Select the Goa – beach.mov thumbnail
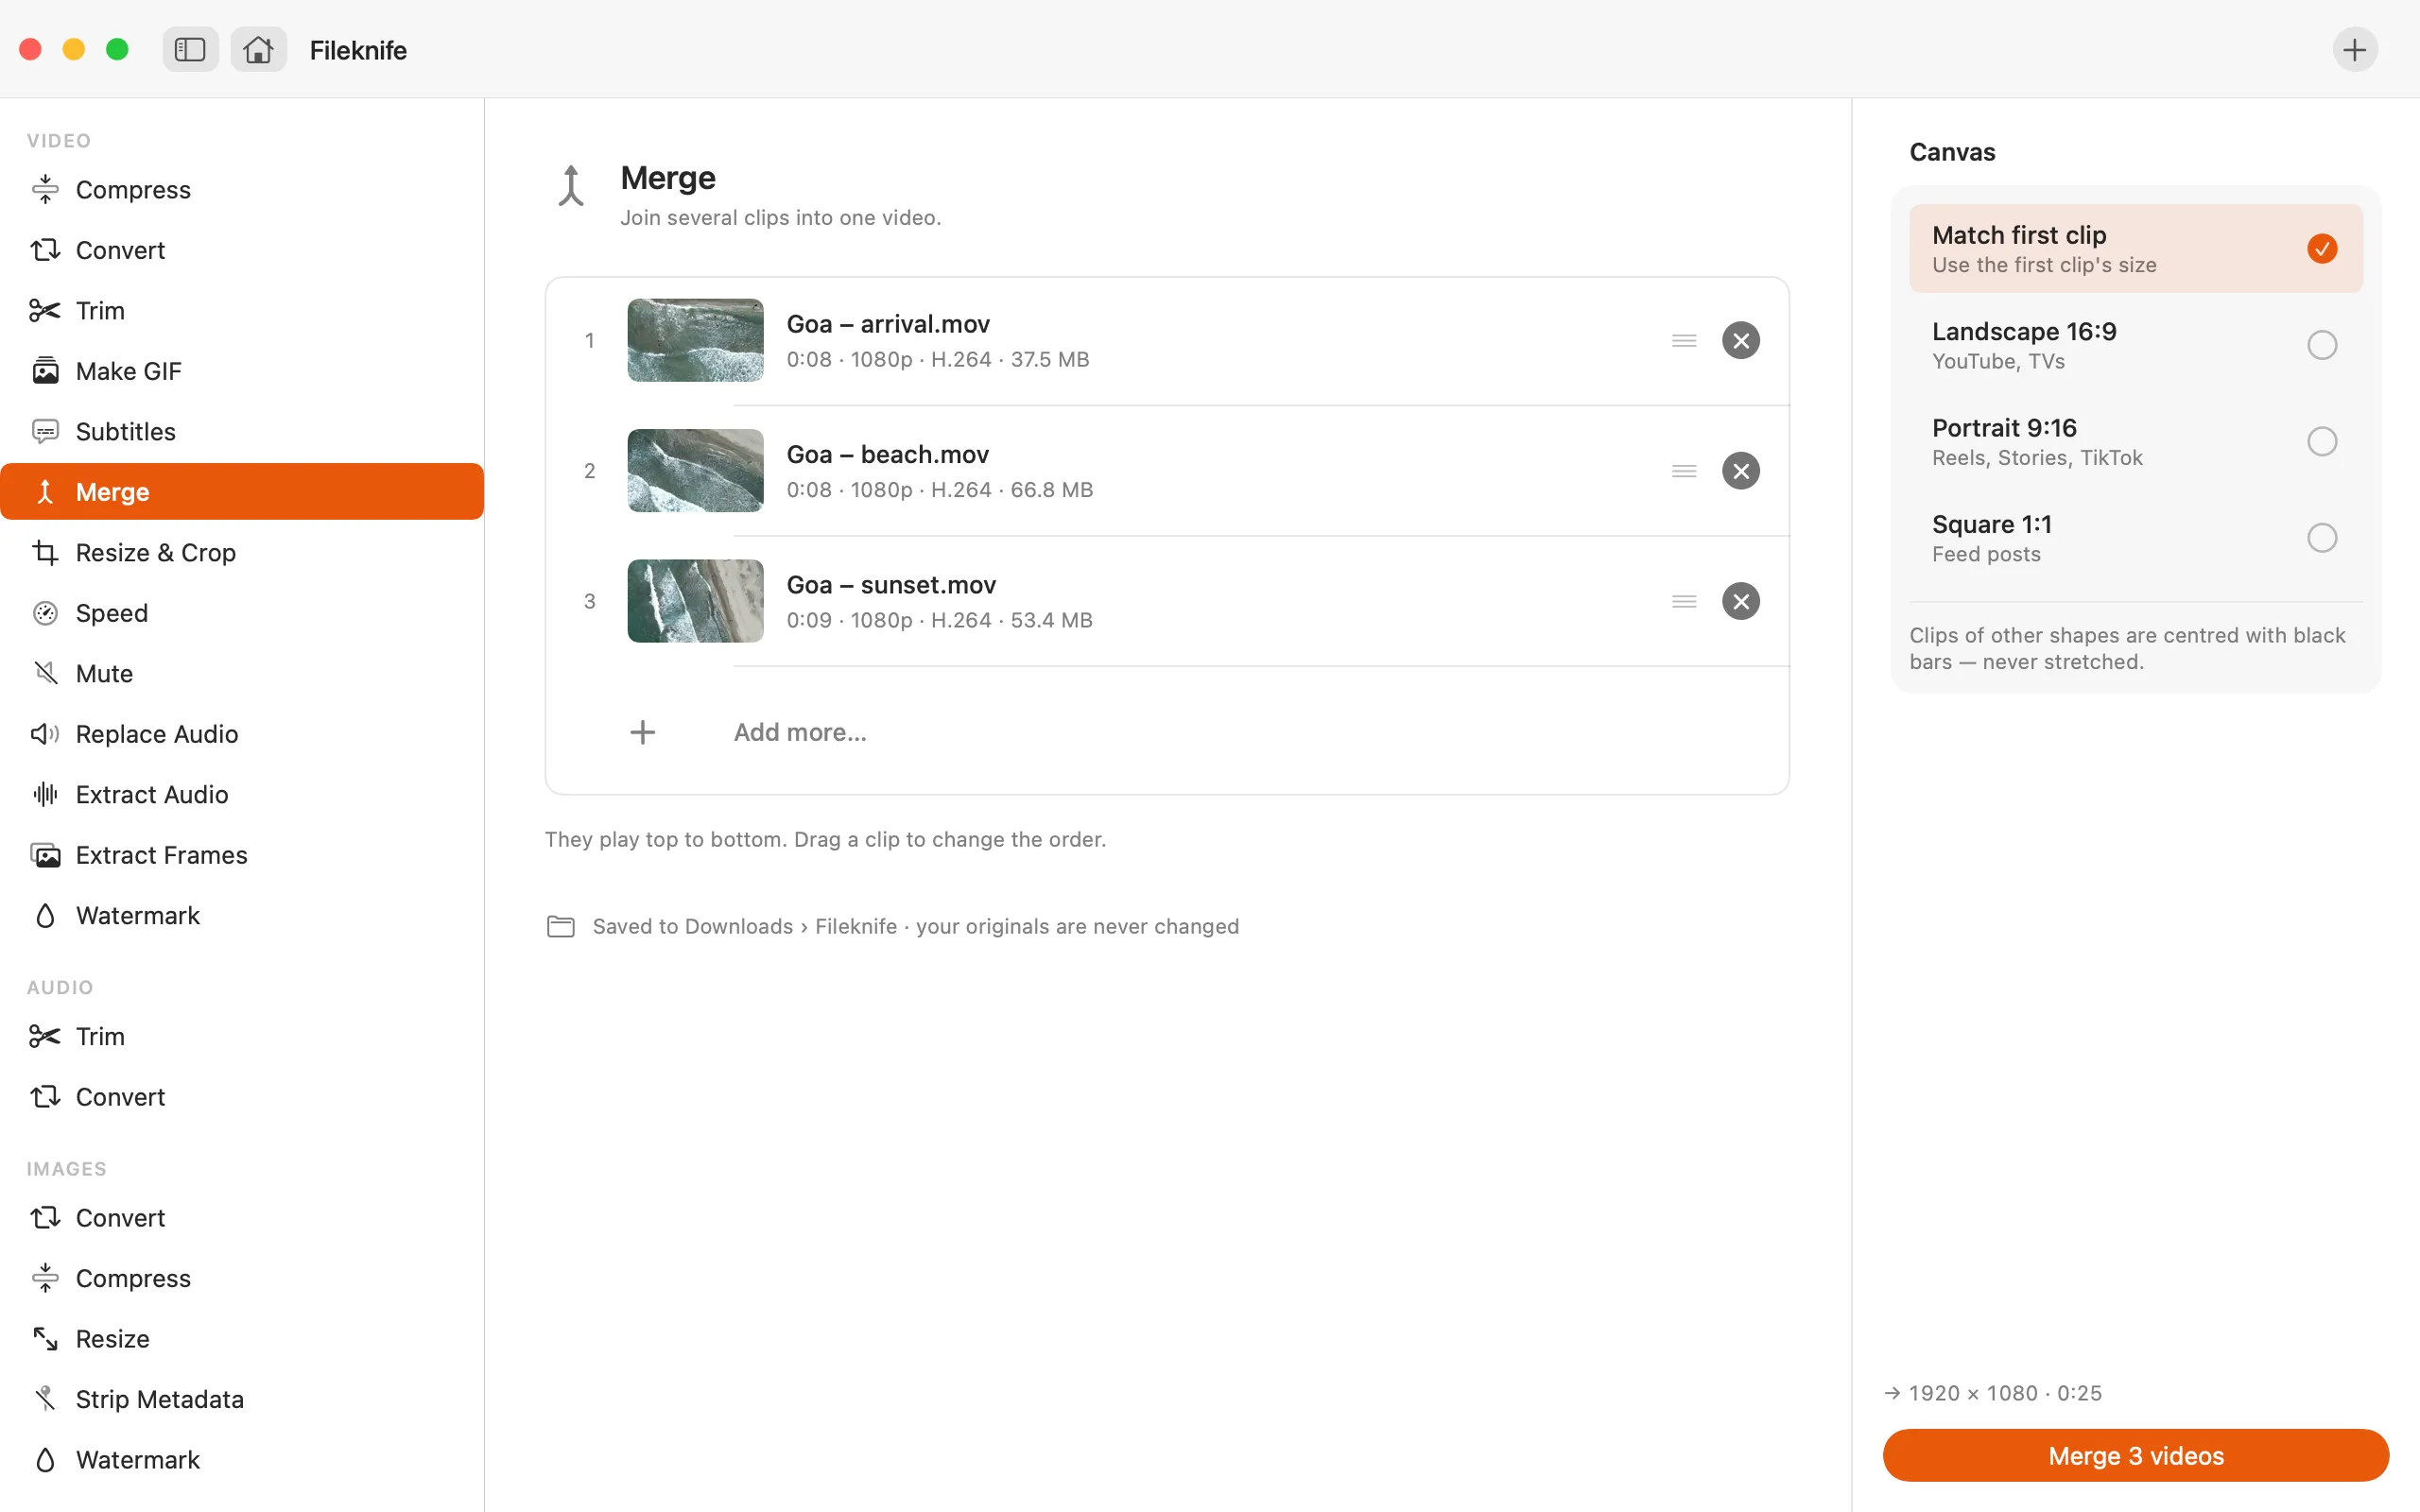 (x=695, y=471)
